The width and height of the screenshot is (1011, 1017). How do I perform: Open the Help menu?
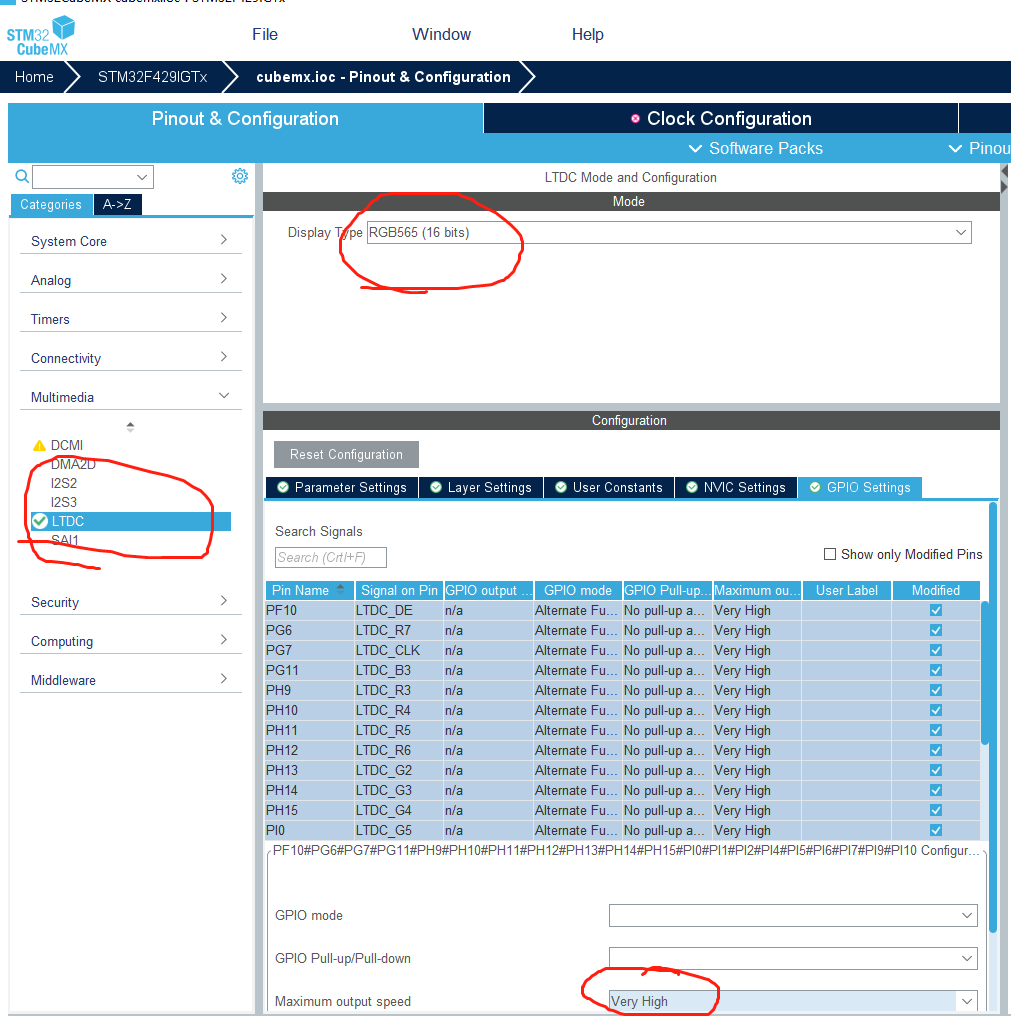pos(588,34)
